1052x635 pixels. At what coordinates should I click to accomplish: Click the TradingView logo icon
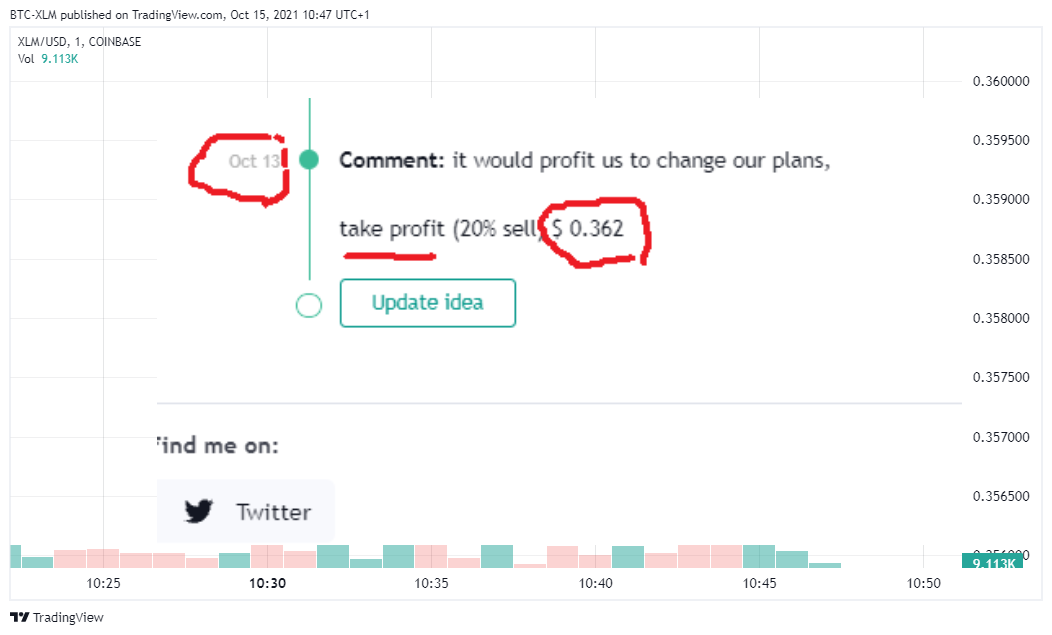[19, 618]
